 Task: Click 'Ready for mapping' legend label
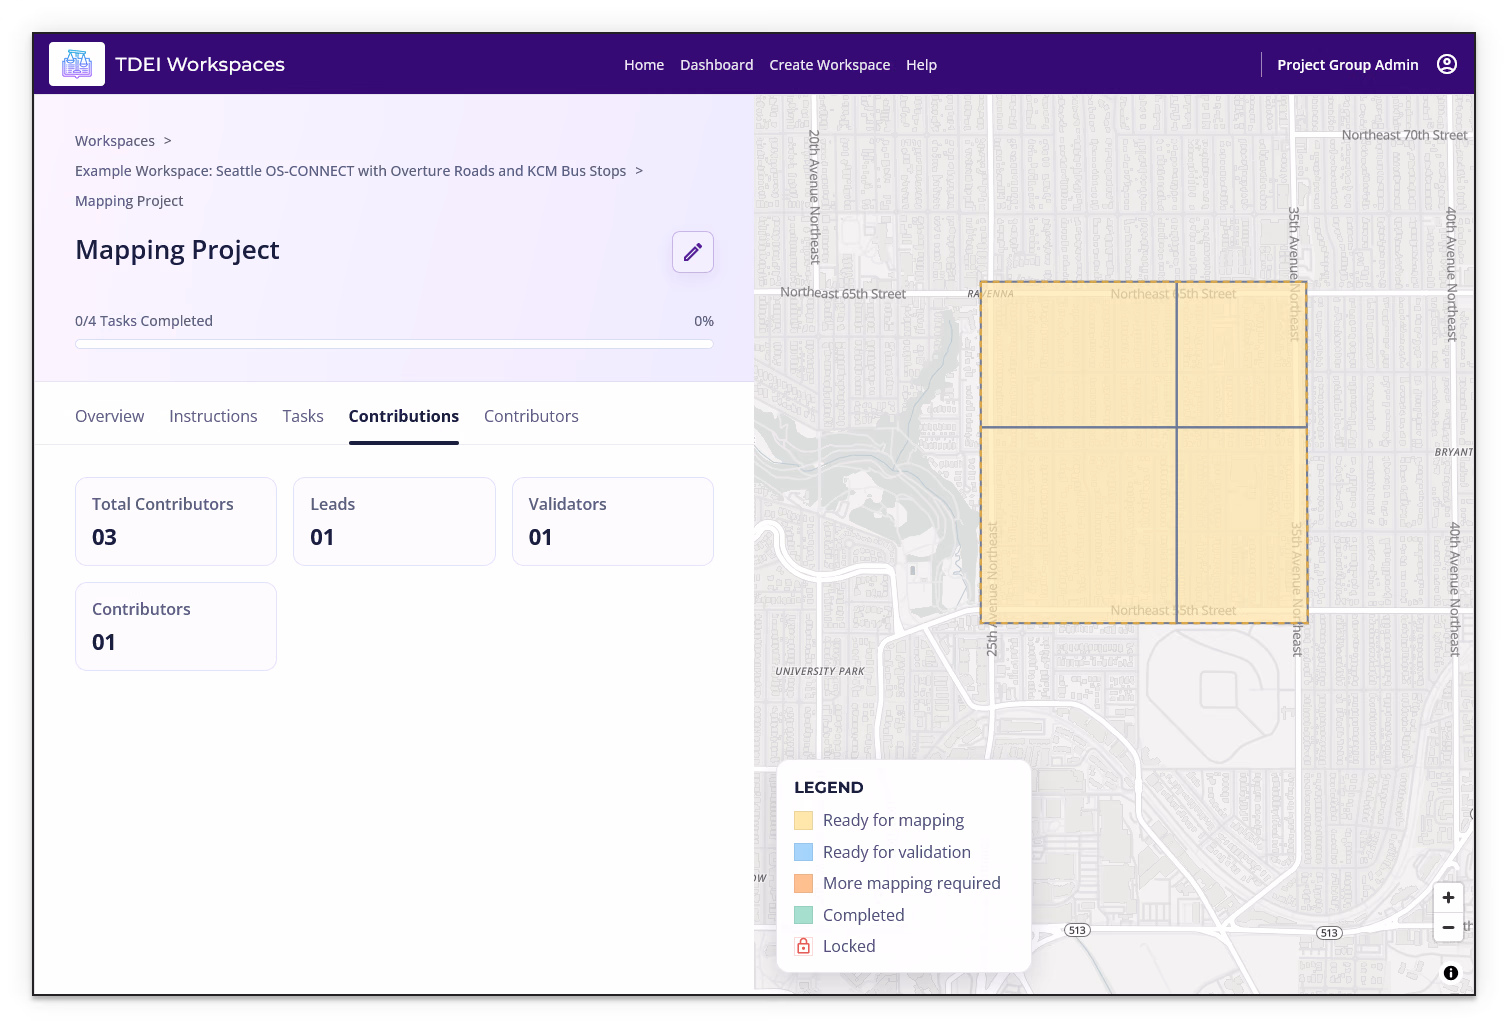pyautogui.click(x=893, y=820)
